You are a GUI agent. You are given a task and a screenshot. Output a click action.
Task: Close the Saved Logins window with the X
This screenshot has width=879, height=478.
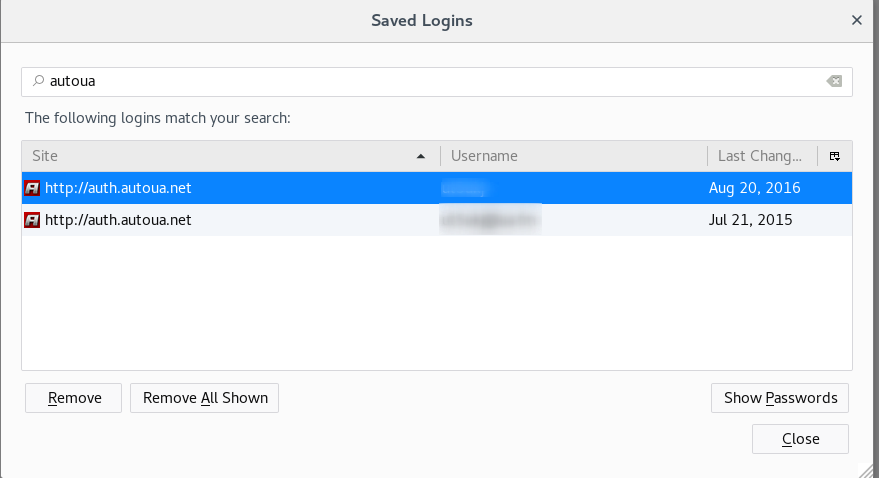tap(857, 20)
